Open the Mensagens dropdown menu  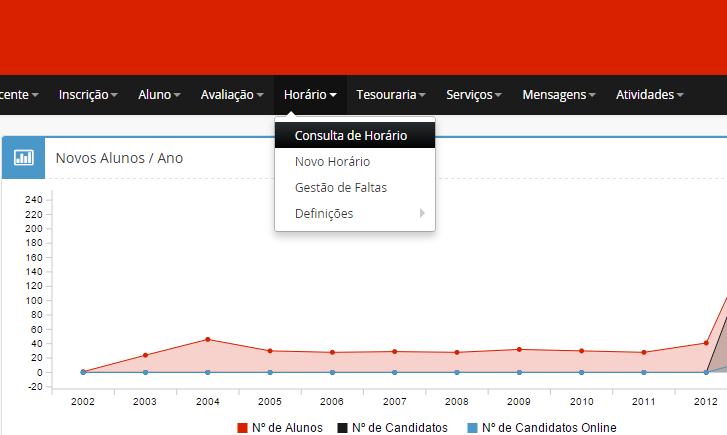(558, 95)
